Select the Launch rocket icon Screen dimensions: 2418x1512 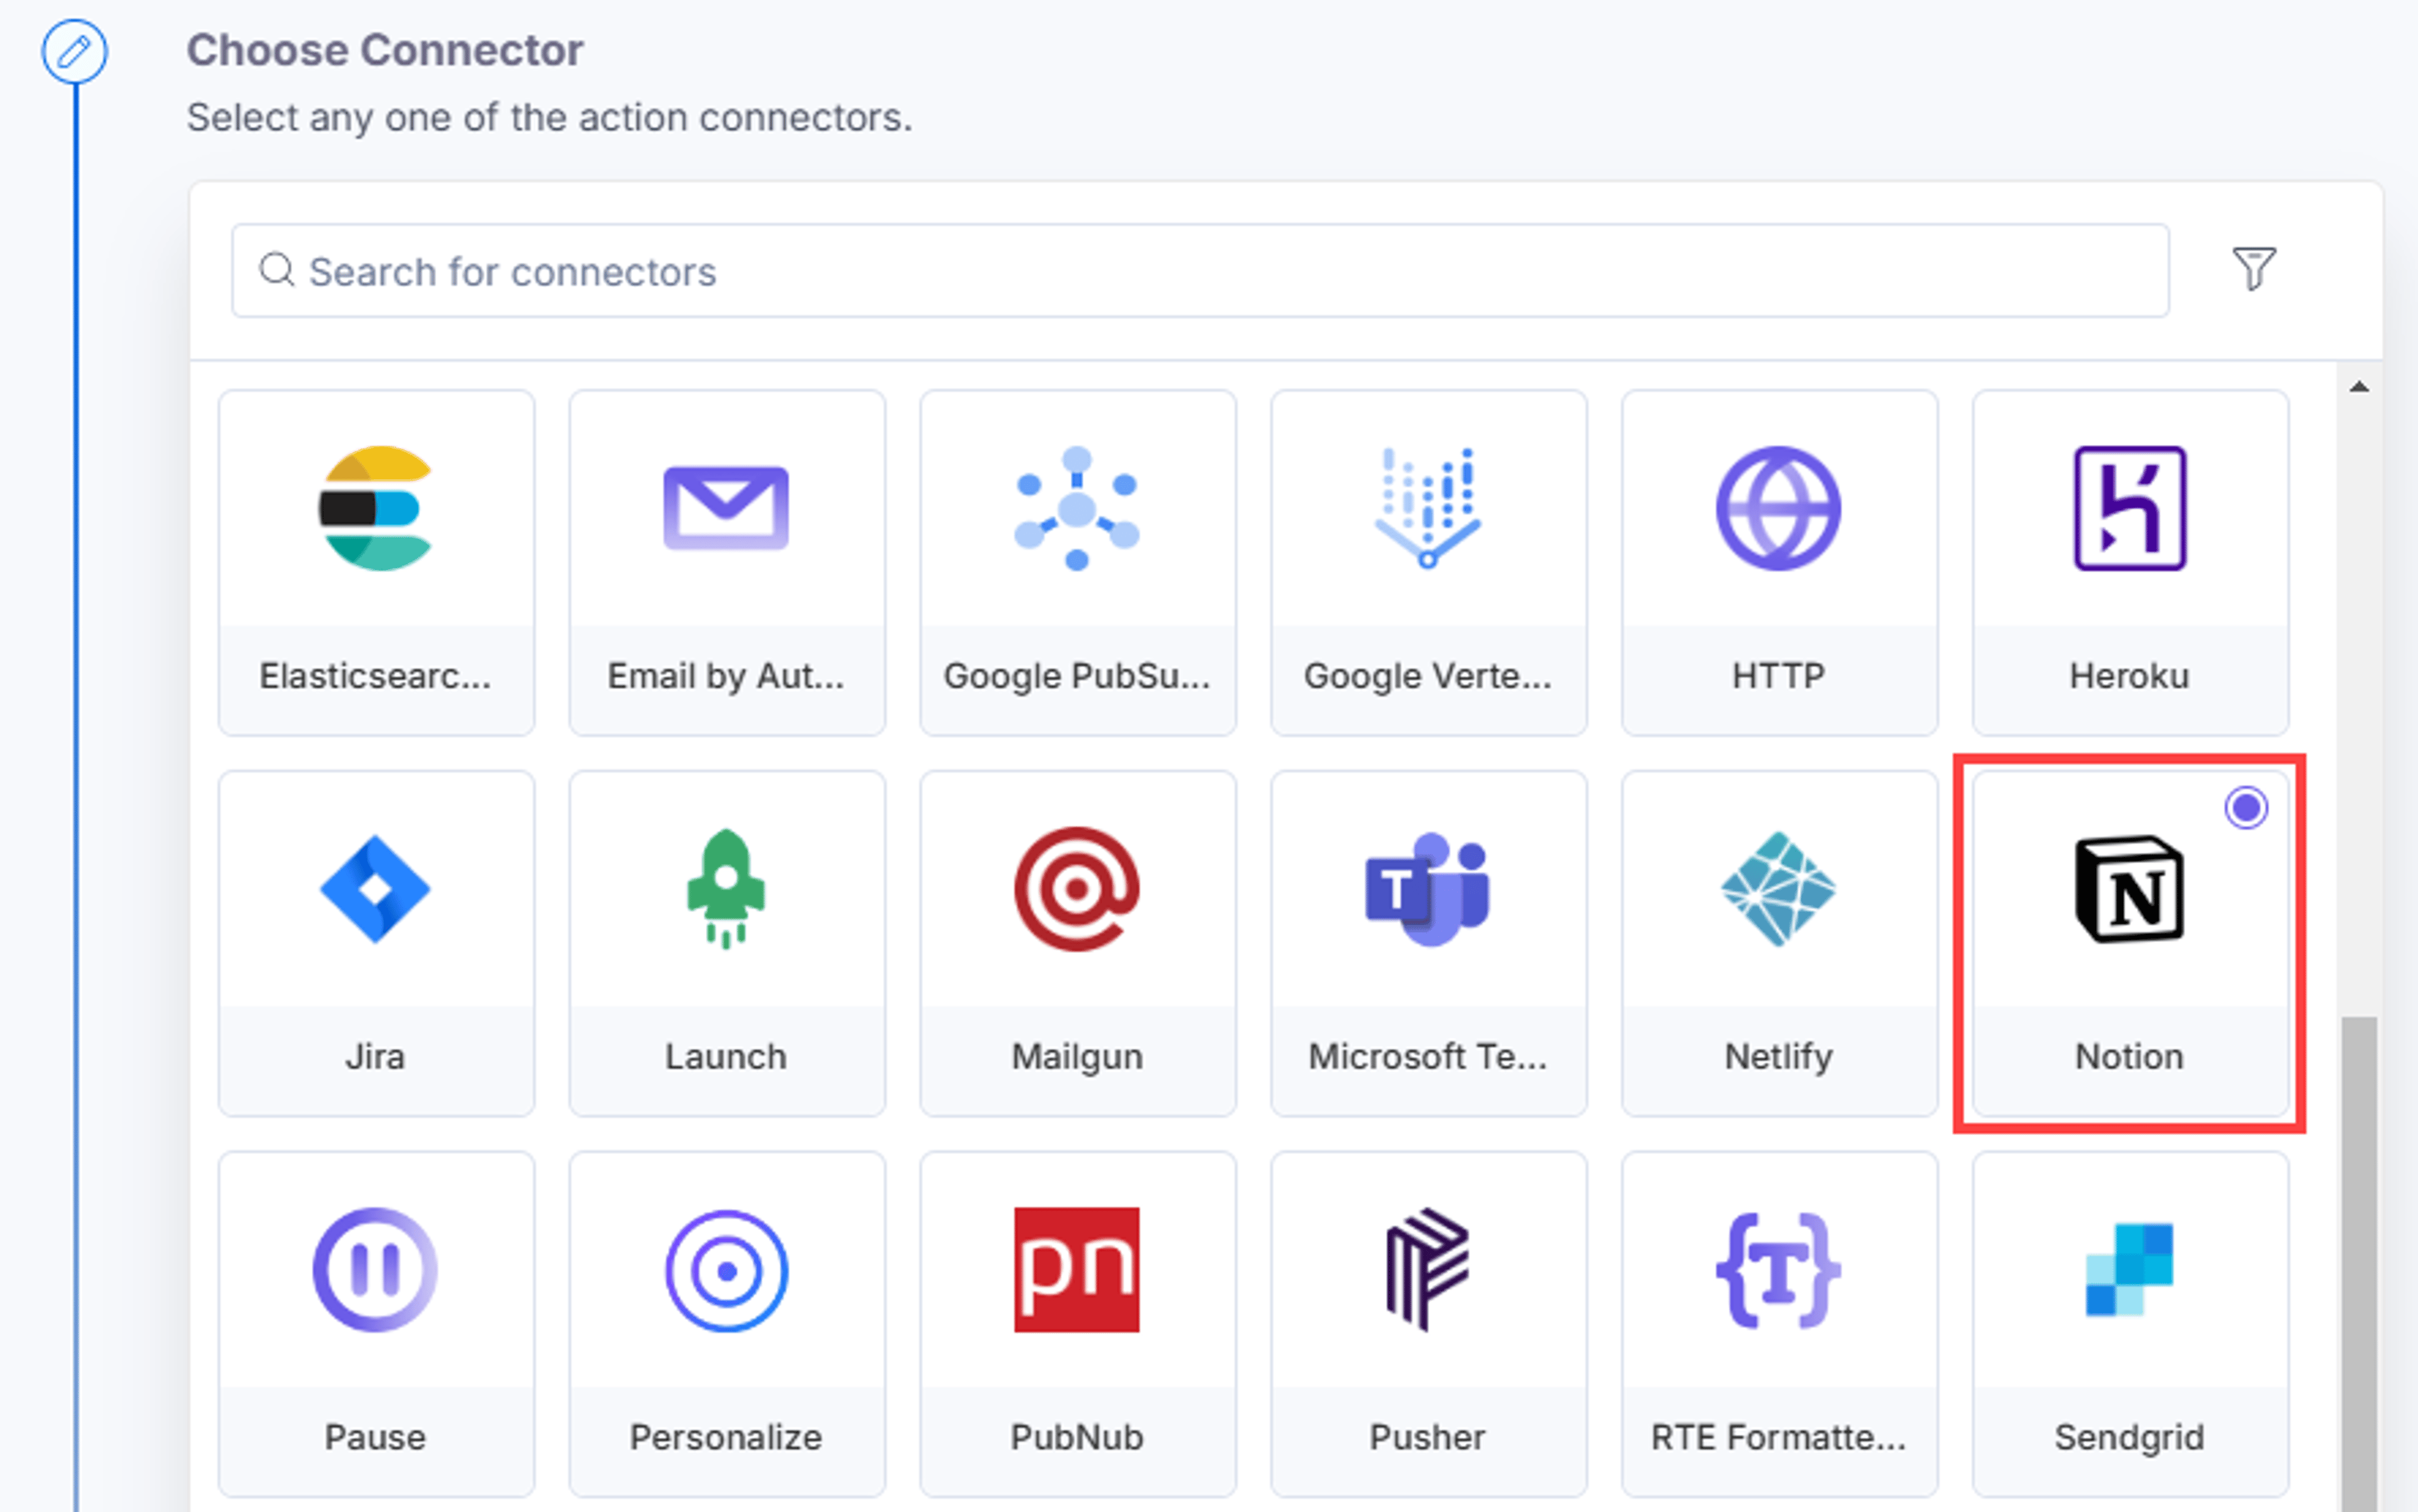click(726, 888)
